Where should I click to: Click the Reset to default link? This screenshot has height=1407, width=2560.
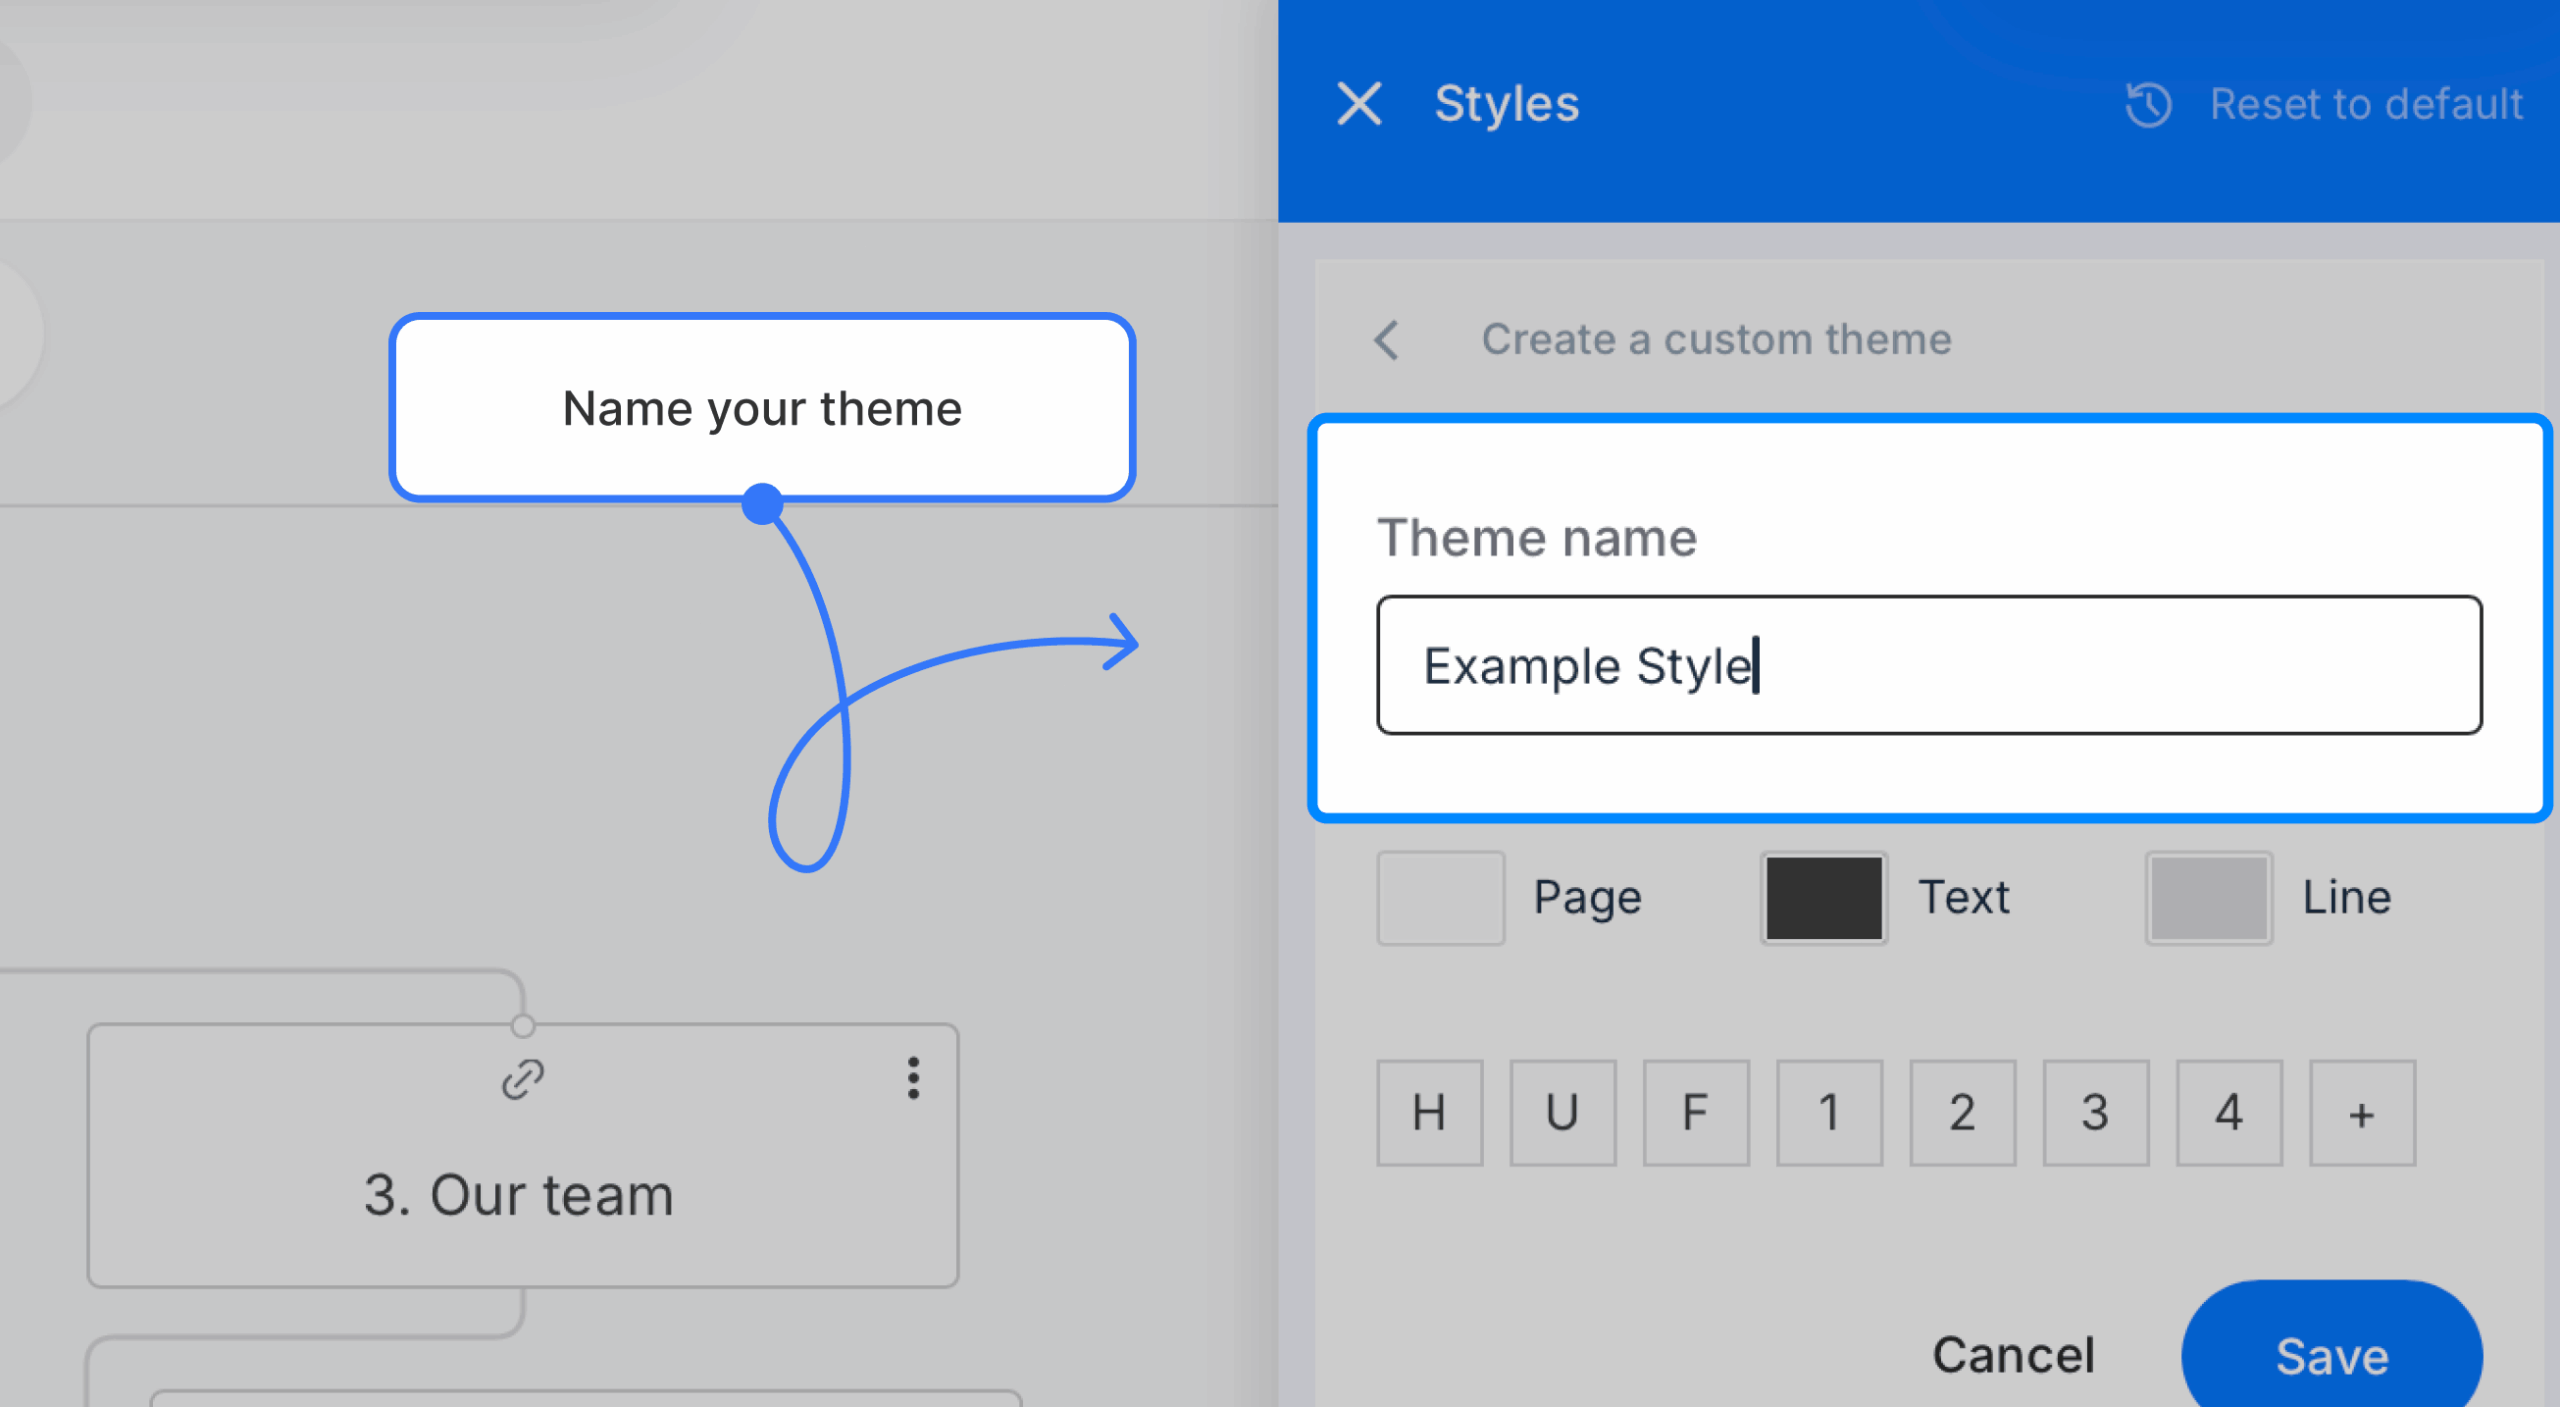click(2366, 104)
